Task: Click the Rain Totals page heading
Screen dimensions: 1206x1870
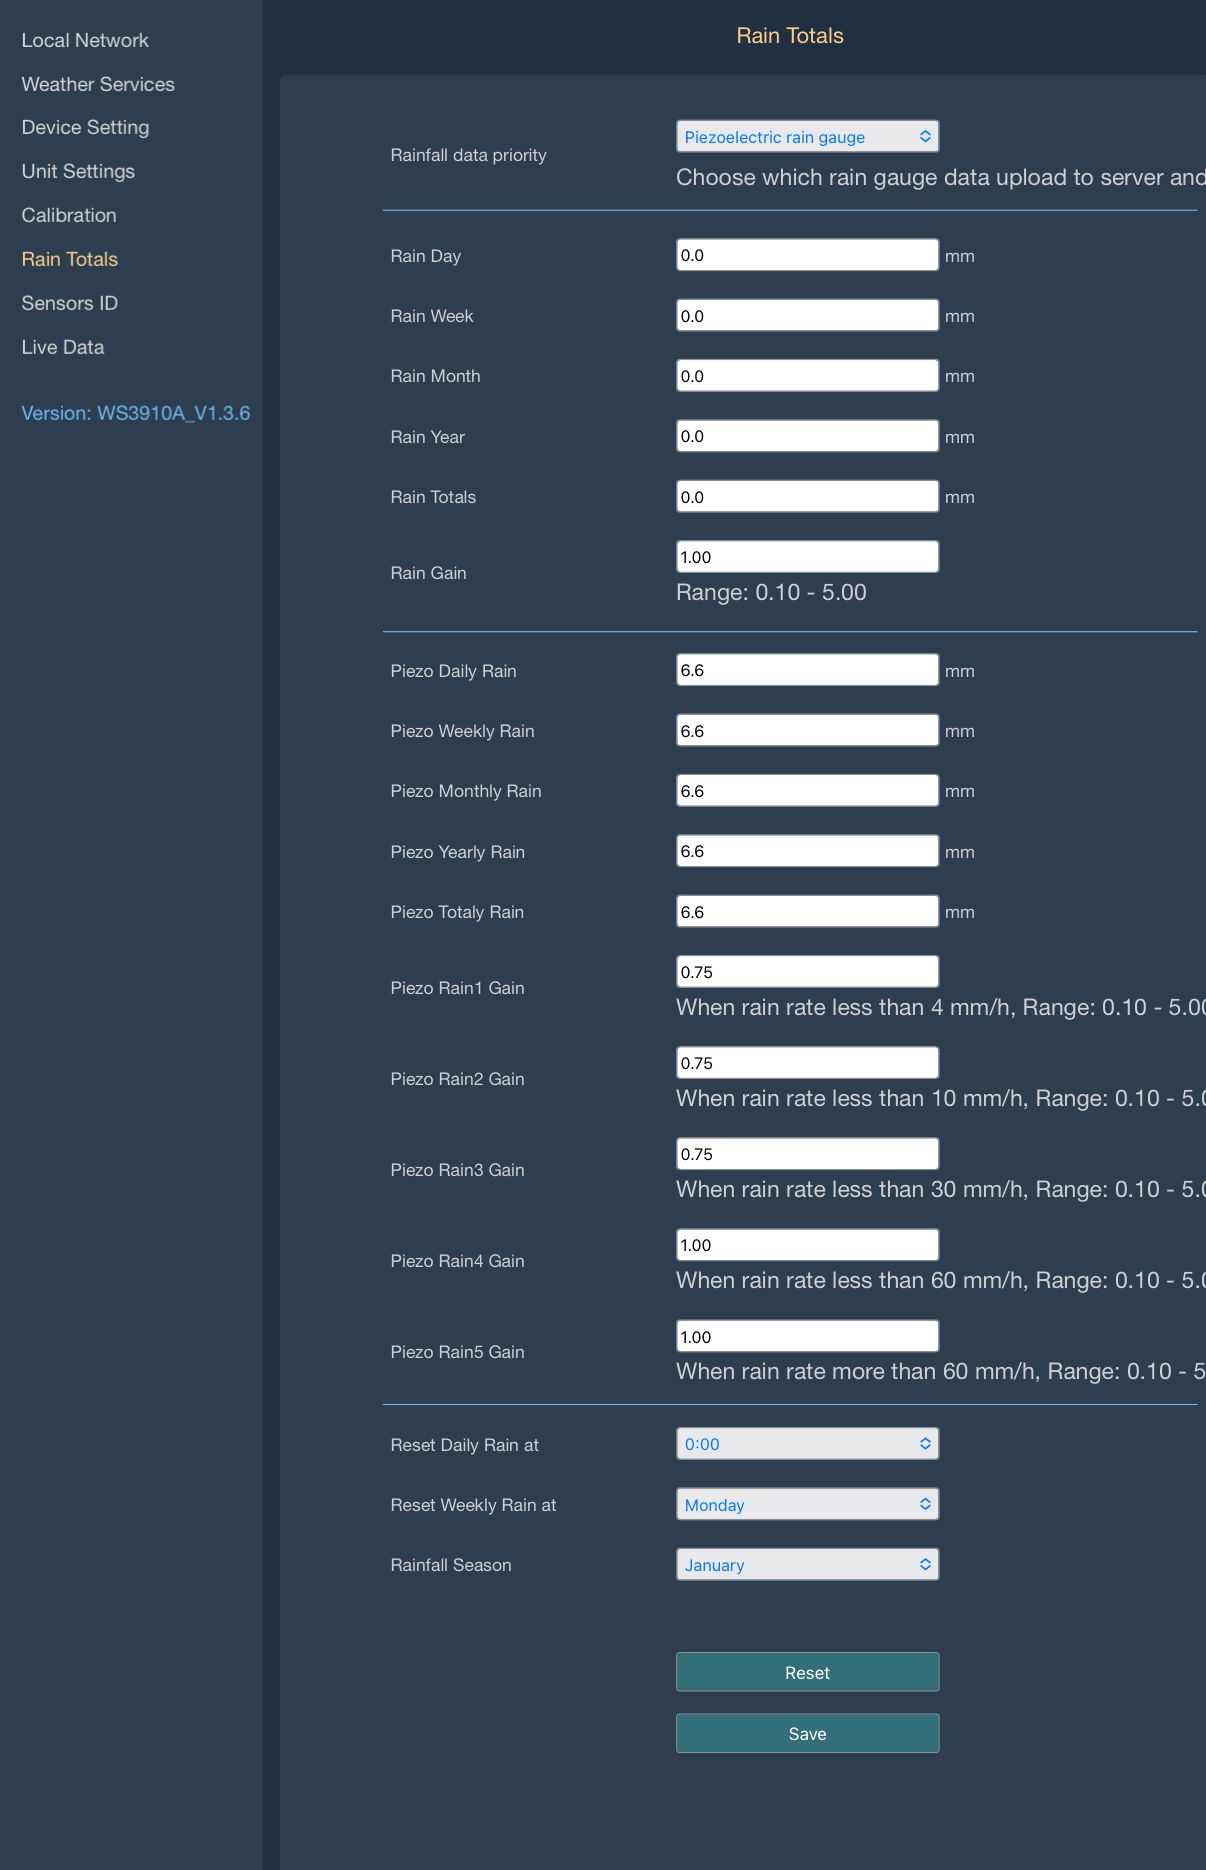Action: [790, 36]
